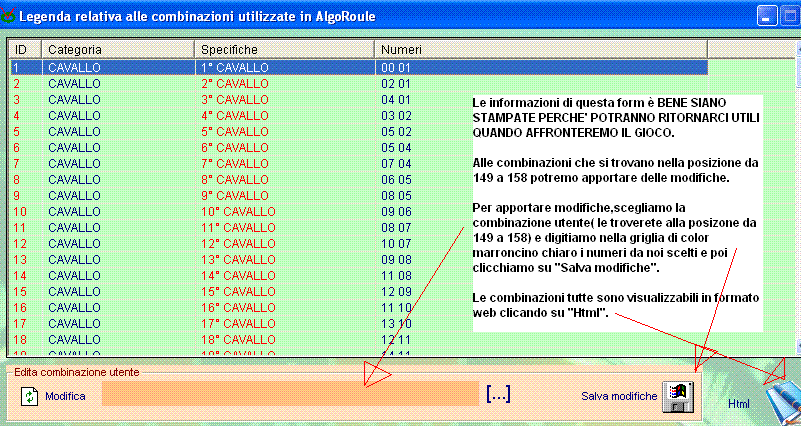Minimize the Legenda window
This screenshot has width=801, height=426.
(766, 14)
